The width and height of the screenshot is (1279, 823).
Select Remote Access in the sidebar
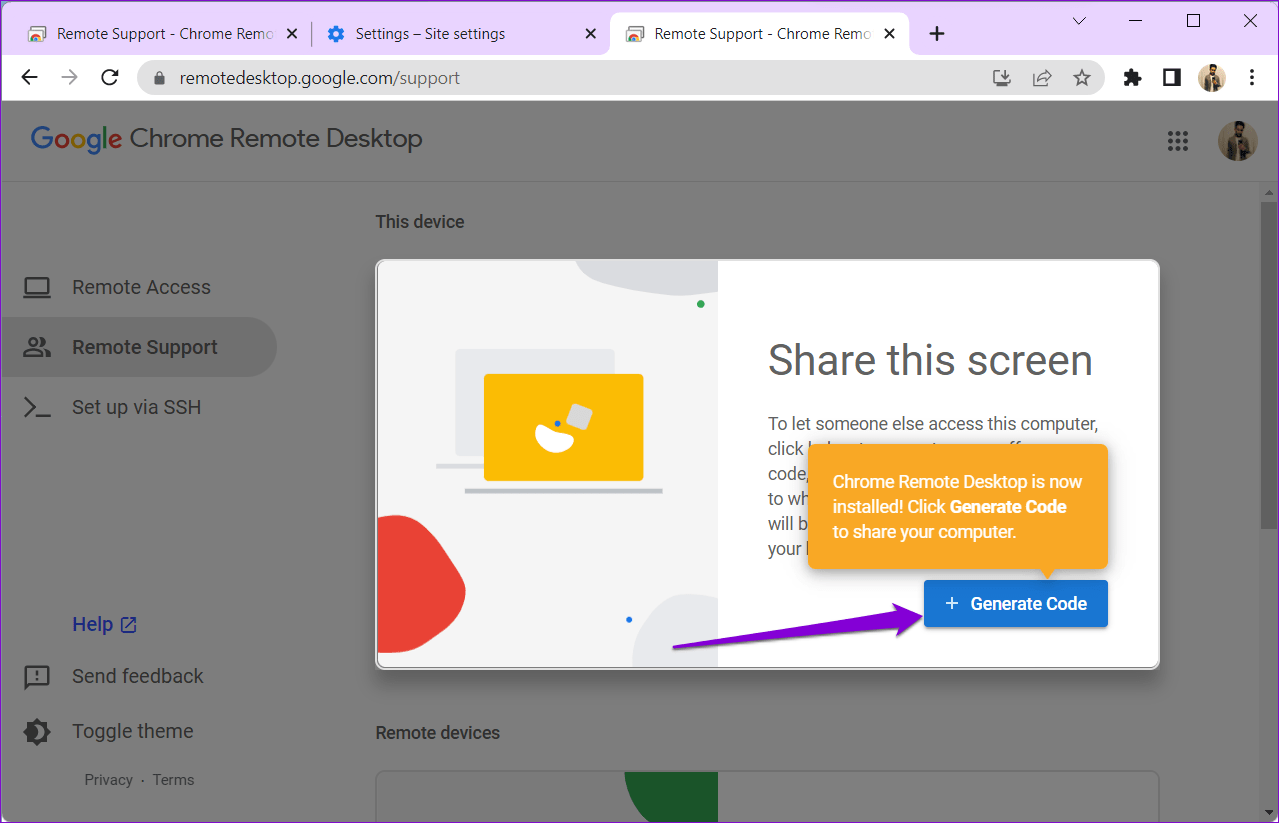140,287
